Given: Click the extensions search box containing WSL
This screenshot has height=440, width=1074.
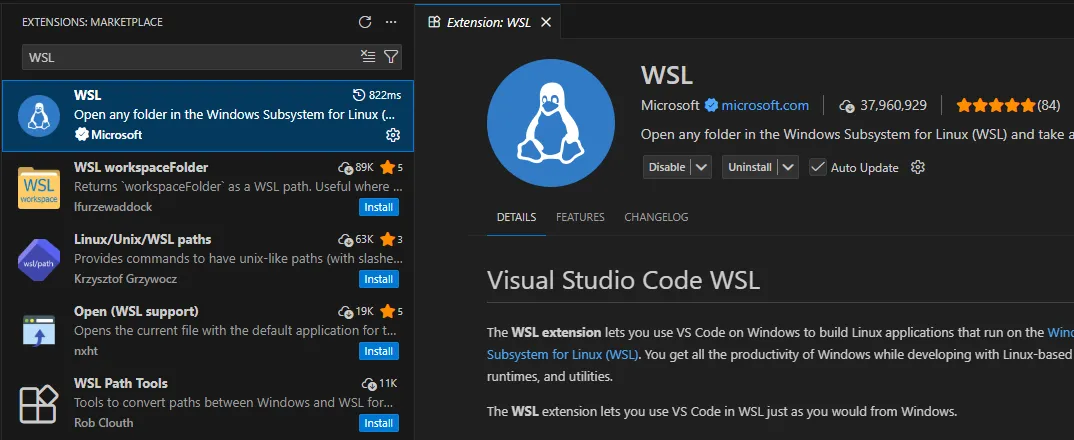Looking at the screenshot, I should pyautogui.click(x=190, y=57).
